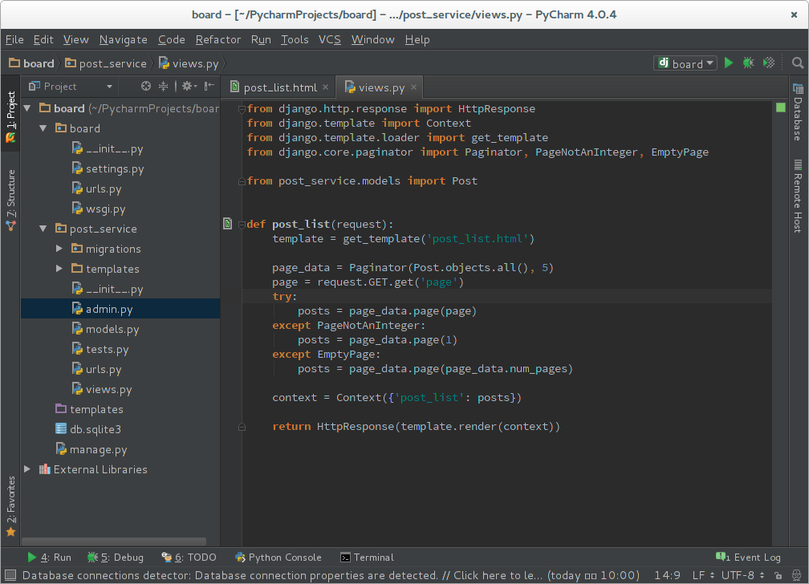Open manage.py in project tree
809x584 pixels.
pyautogui.click(x=91, y=449)
